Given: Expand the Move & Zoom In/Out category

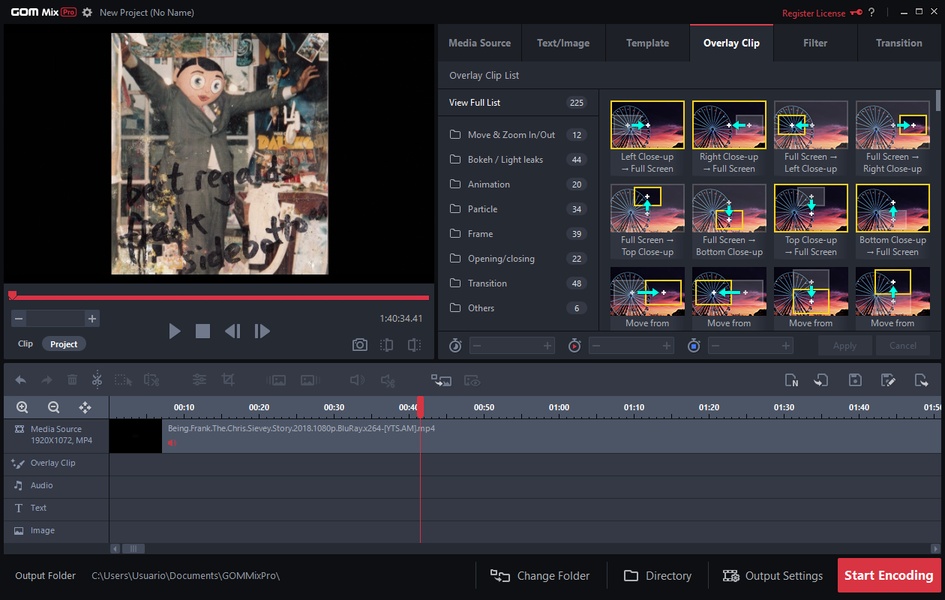Looking at the screenshot, I should [511, 135].
